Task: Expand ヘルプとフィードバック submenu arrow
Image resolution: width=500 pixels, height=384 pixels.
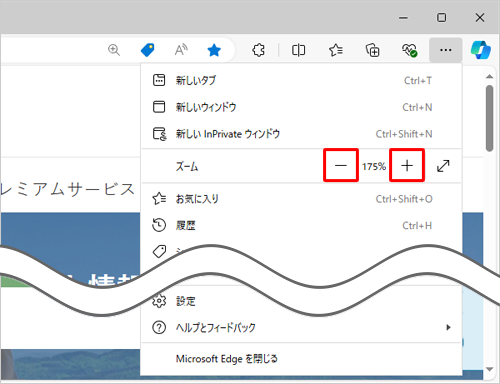Action: [449, 327]
